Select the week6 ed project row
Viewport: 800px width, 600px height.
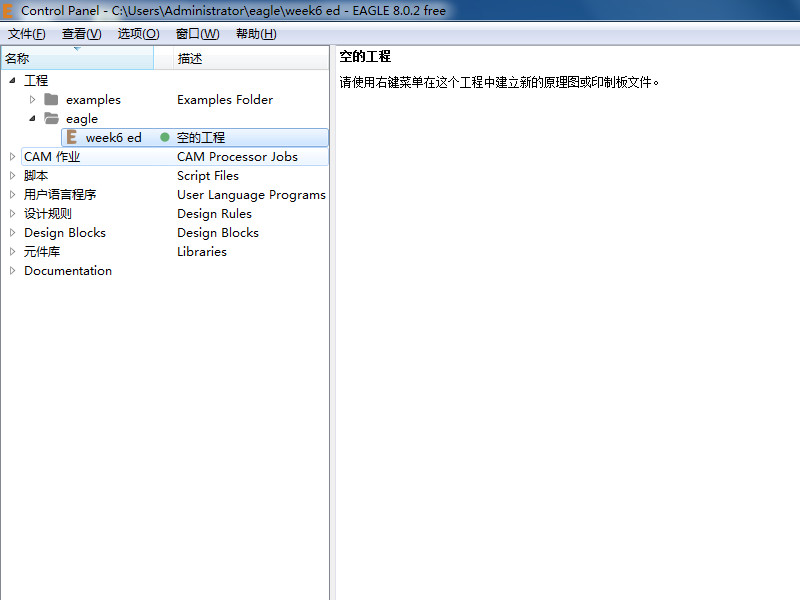pyautogui.click(x=195, y=137)
